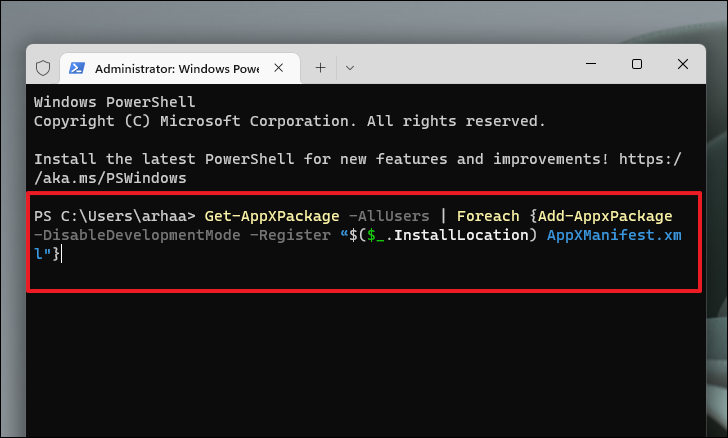
Task: Click the administrator shield icon
Action: pos(43,68)
